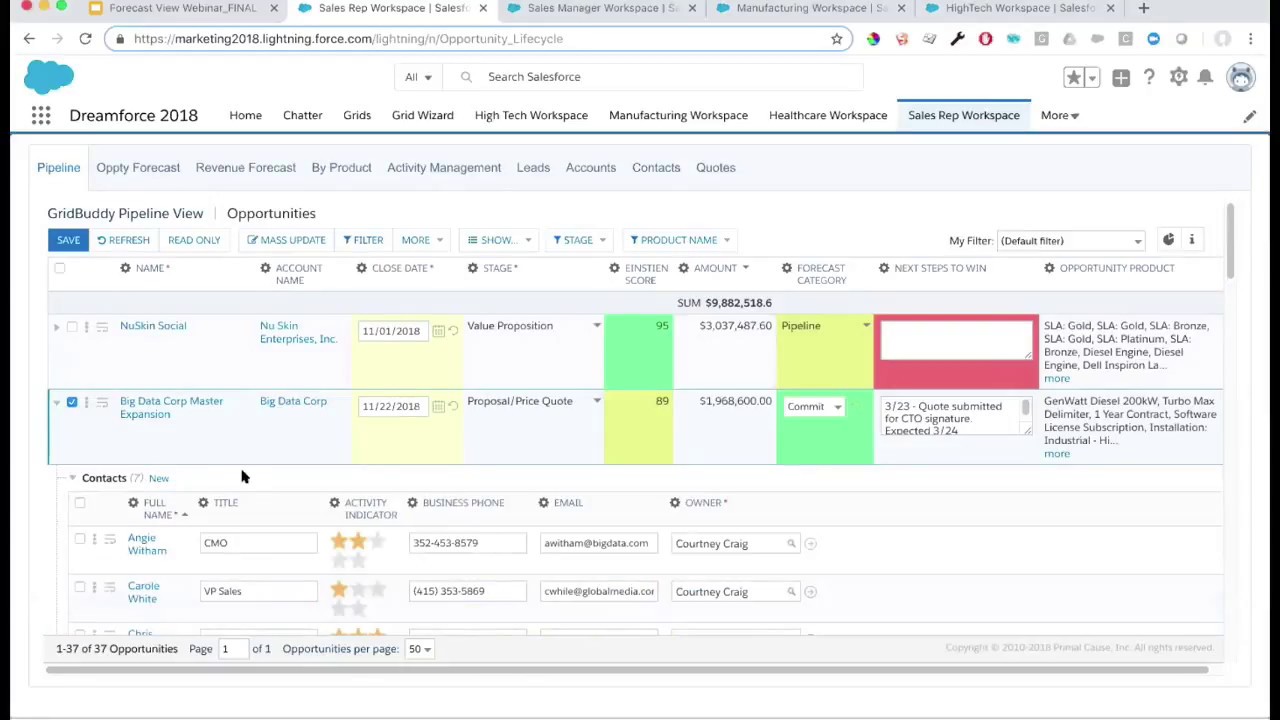Viewport: 1280px width, 720px height.
Task: Open the SHOW... toolbar dropdown
Action: [499, 240]
